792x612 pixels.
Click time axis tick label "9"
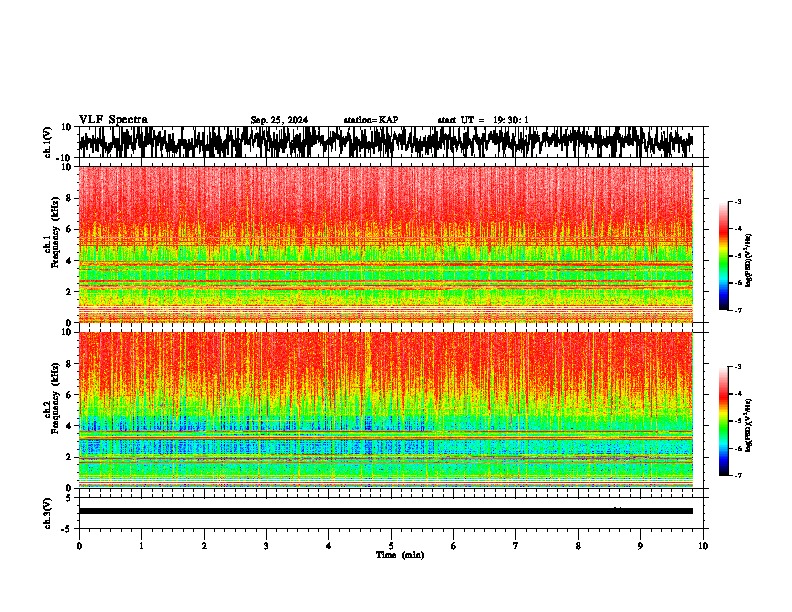[640, 546]
